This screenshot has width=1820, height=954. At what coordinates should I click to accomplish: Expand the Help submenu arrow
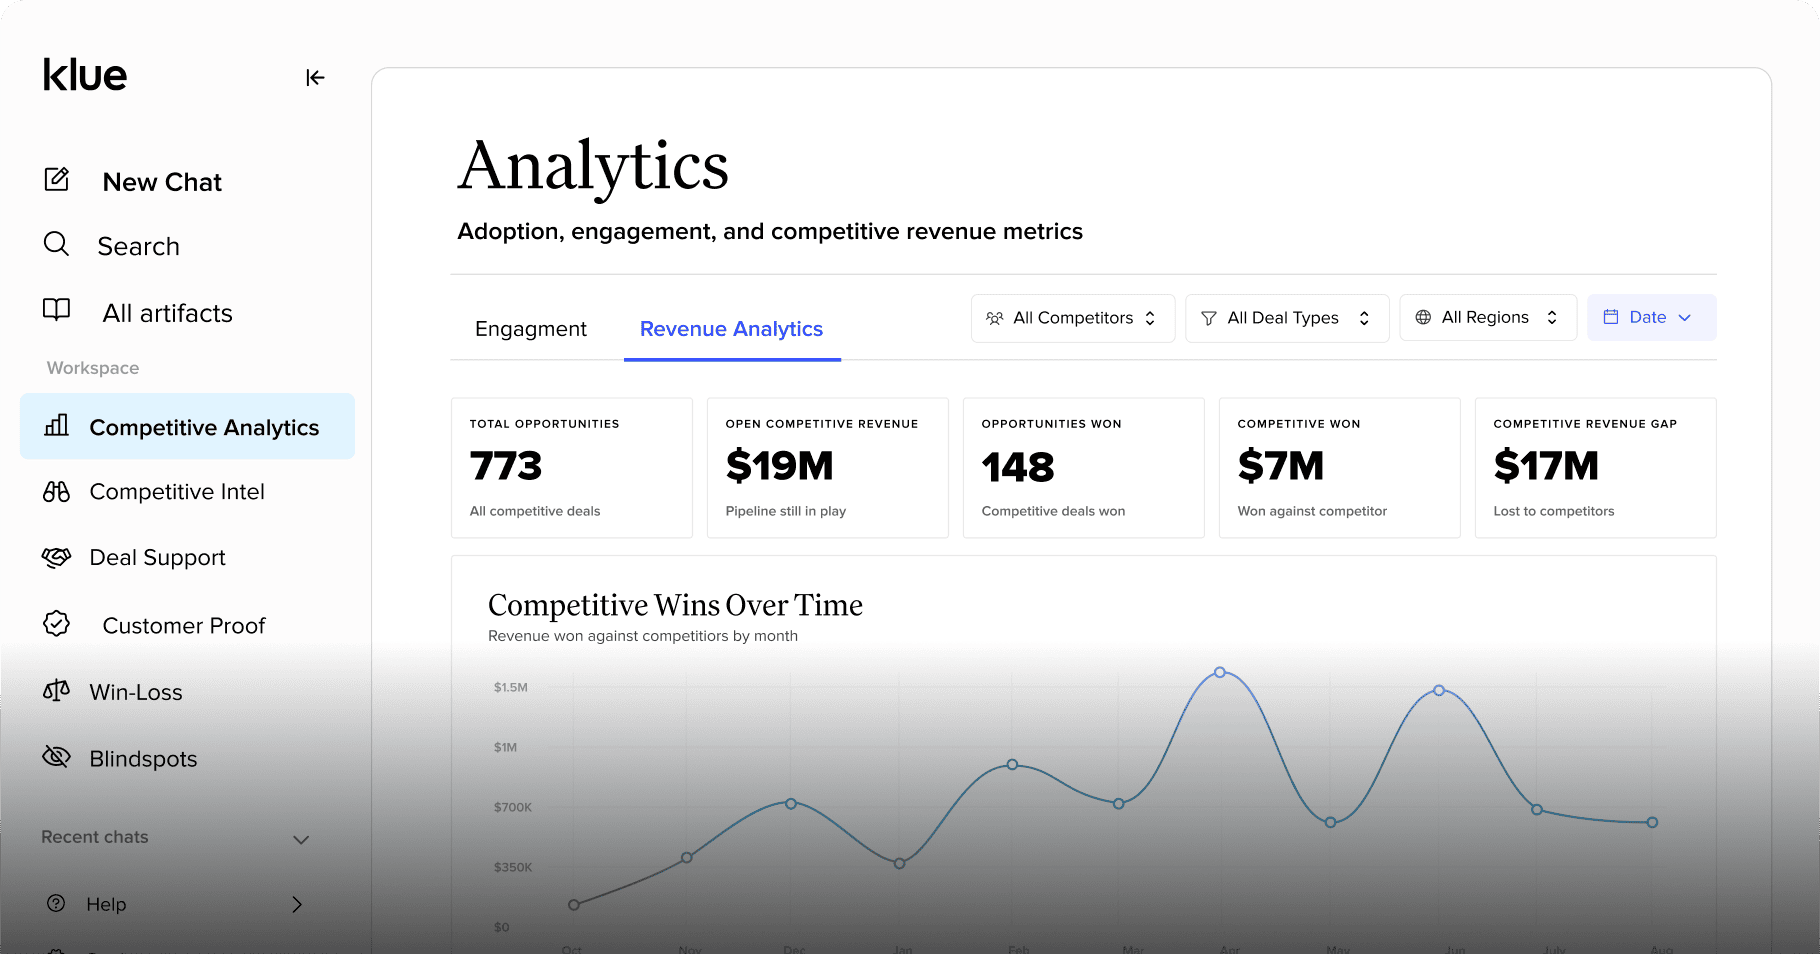[297, 904]
